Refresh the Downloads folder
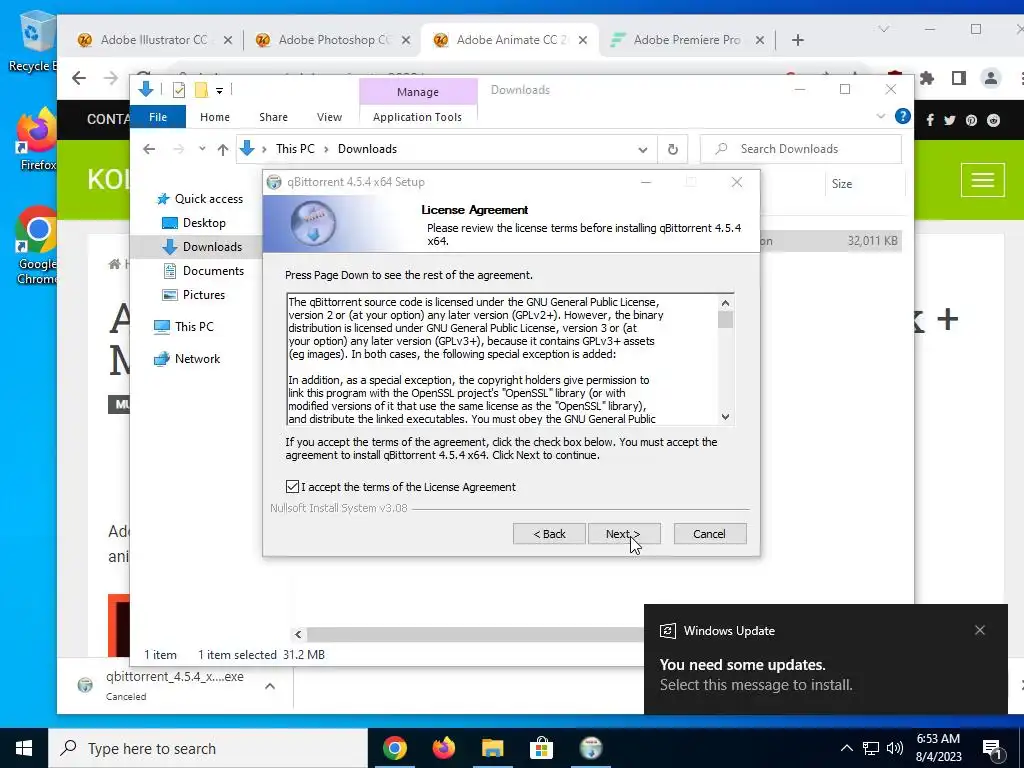The width and height of the screenshot is (1024, 768). click(x=673, y=150)
